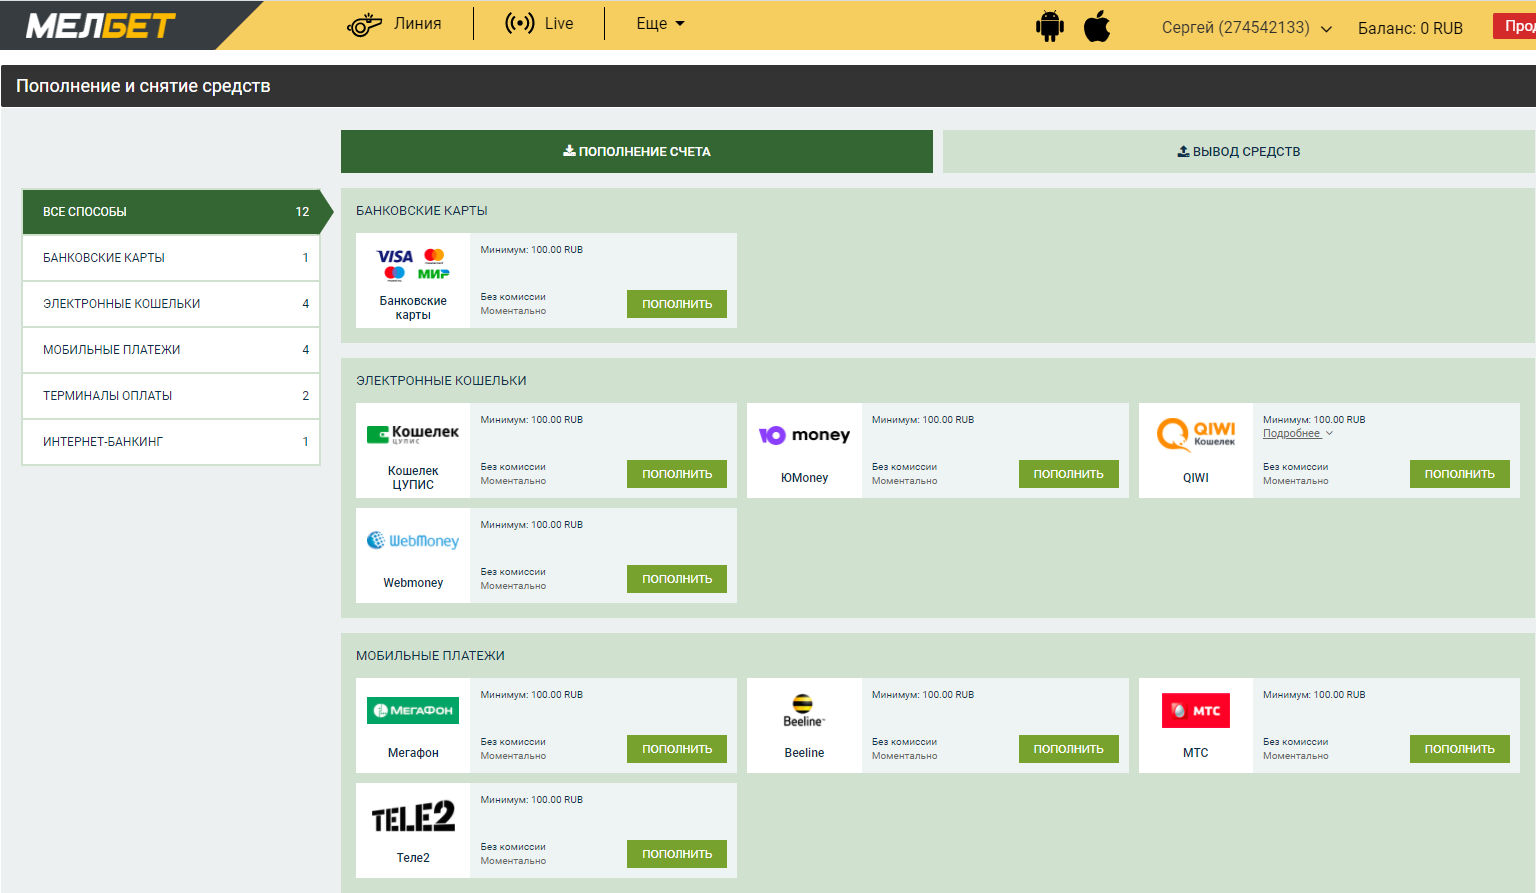
Task: Select the Beeline logo
Action: click(804, 710)
